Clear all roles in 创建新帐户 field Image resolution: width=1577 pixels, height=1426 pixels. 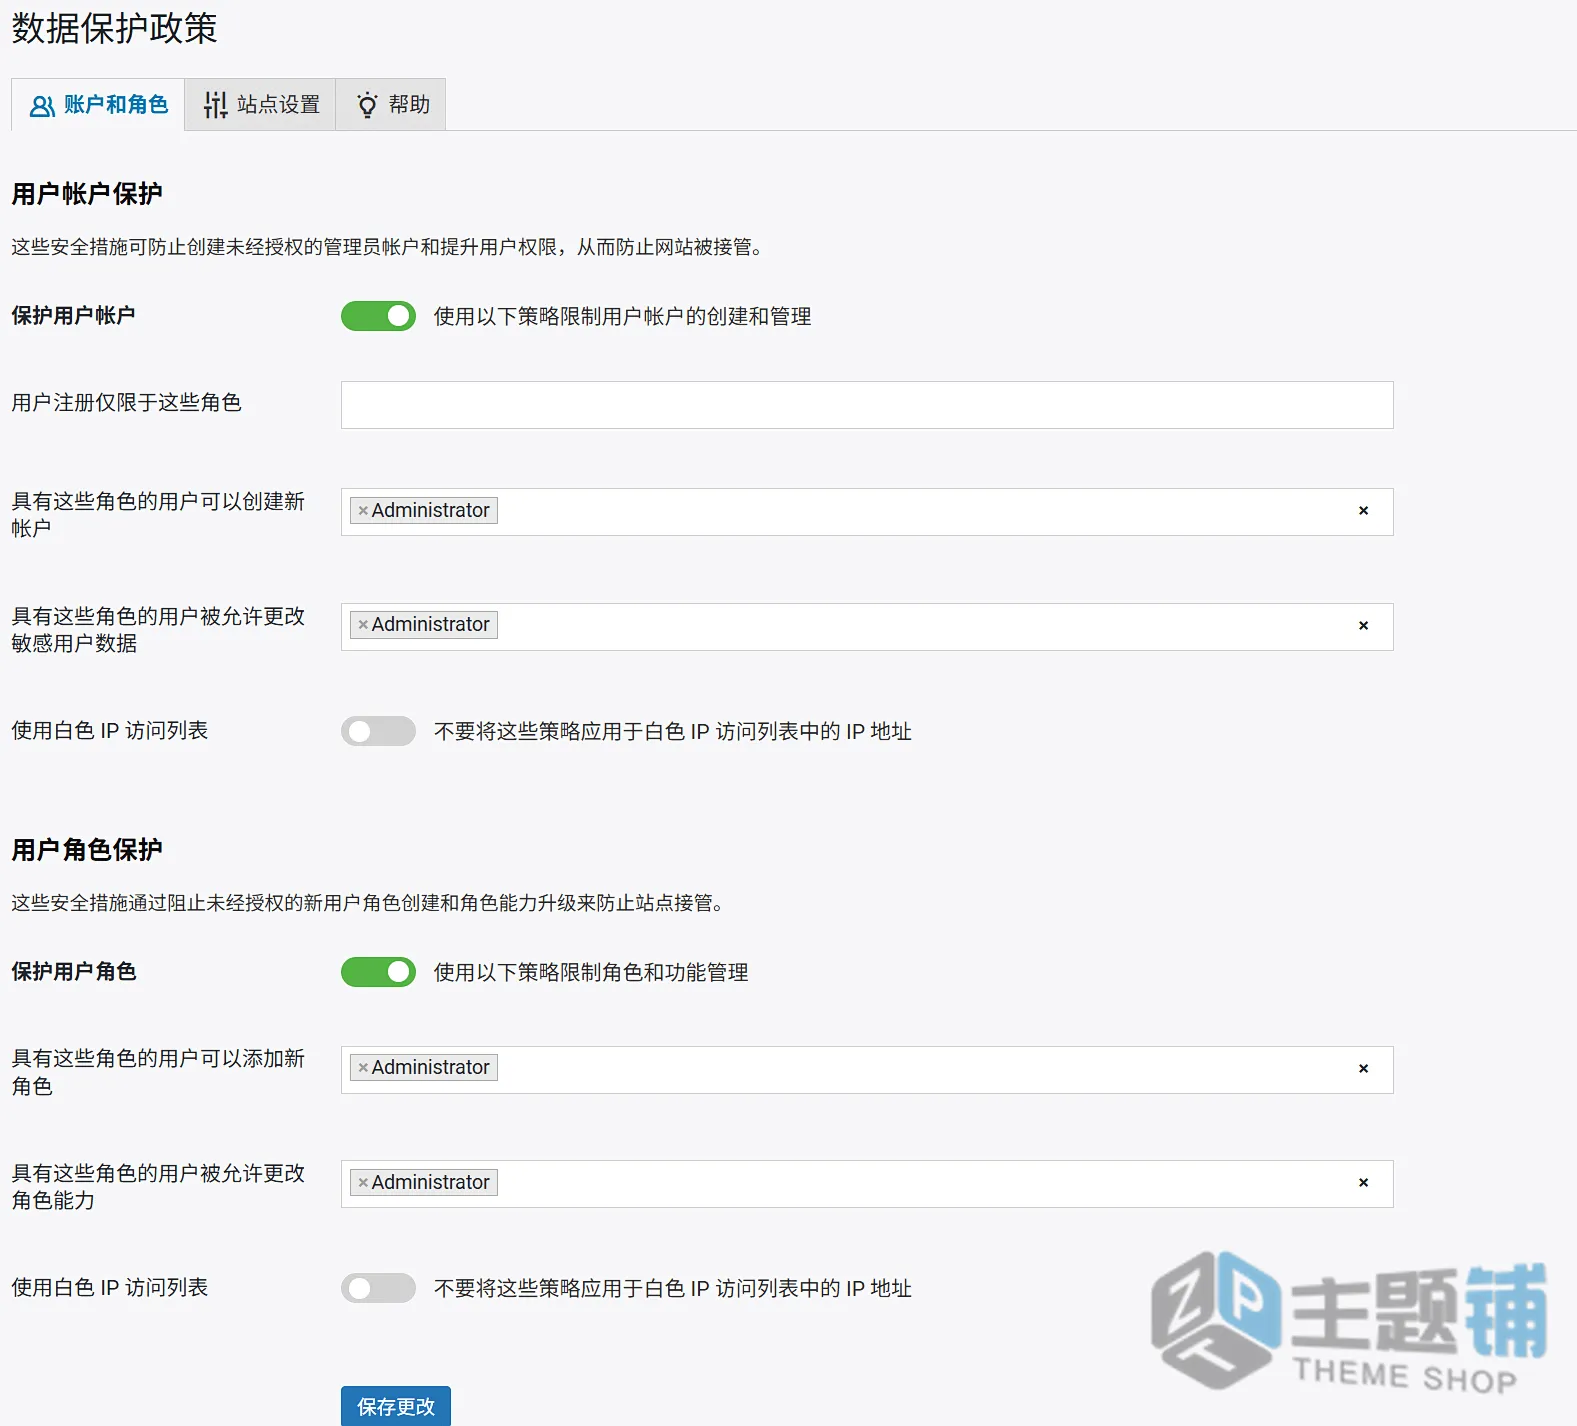click(1363, 511)
